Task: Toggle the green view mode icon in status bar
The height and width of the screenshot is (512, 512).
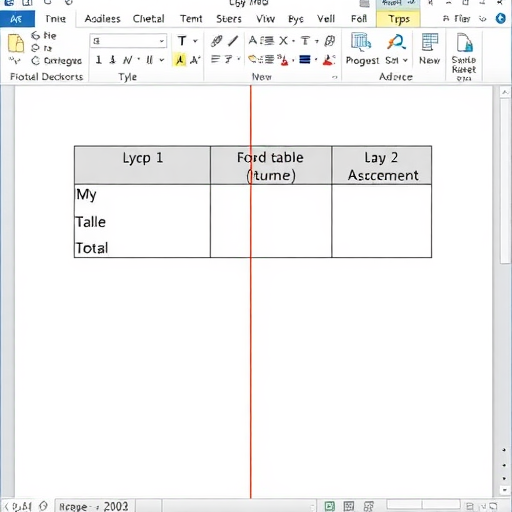Action: click(329, 506)
